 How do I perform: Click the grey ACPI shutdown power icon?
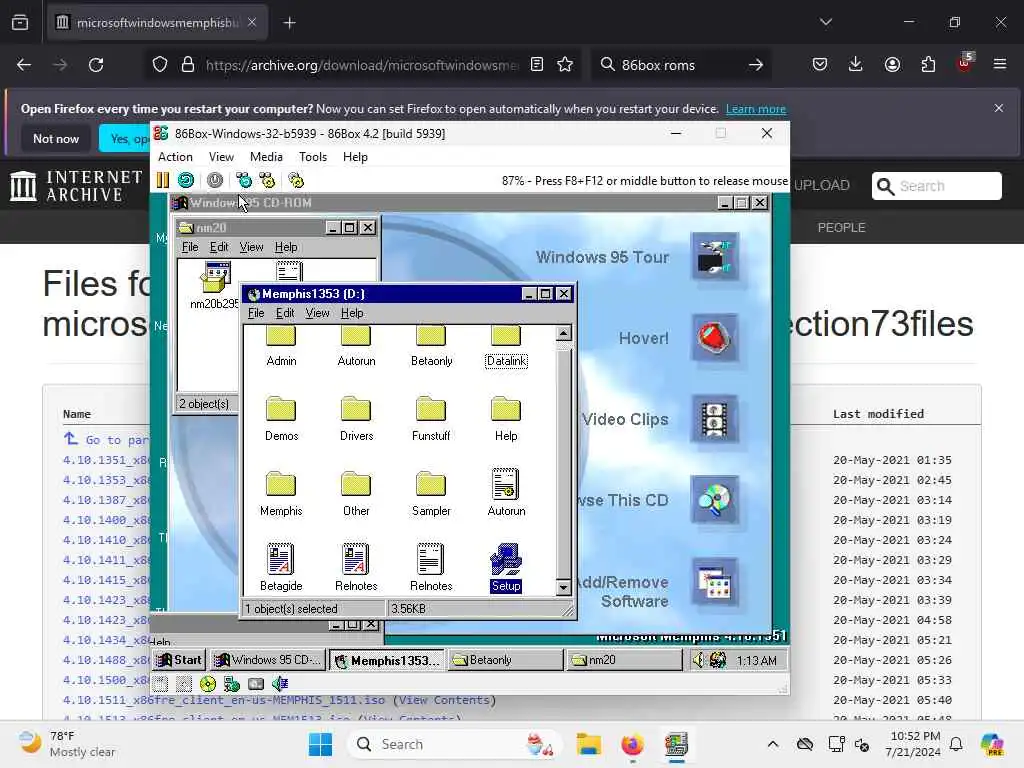[215, 180]
